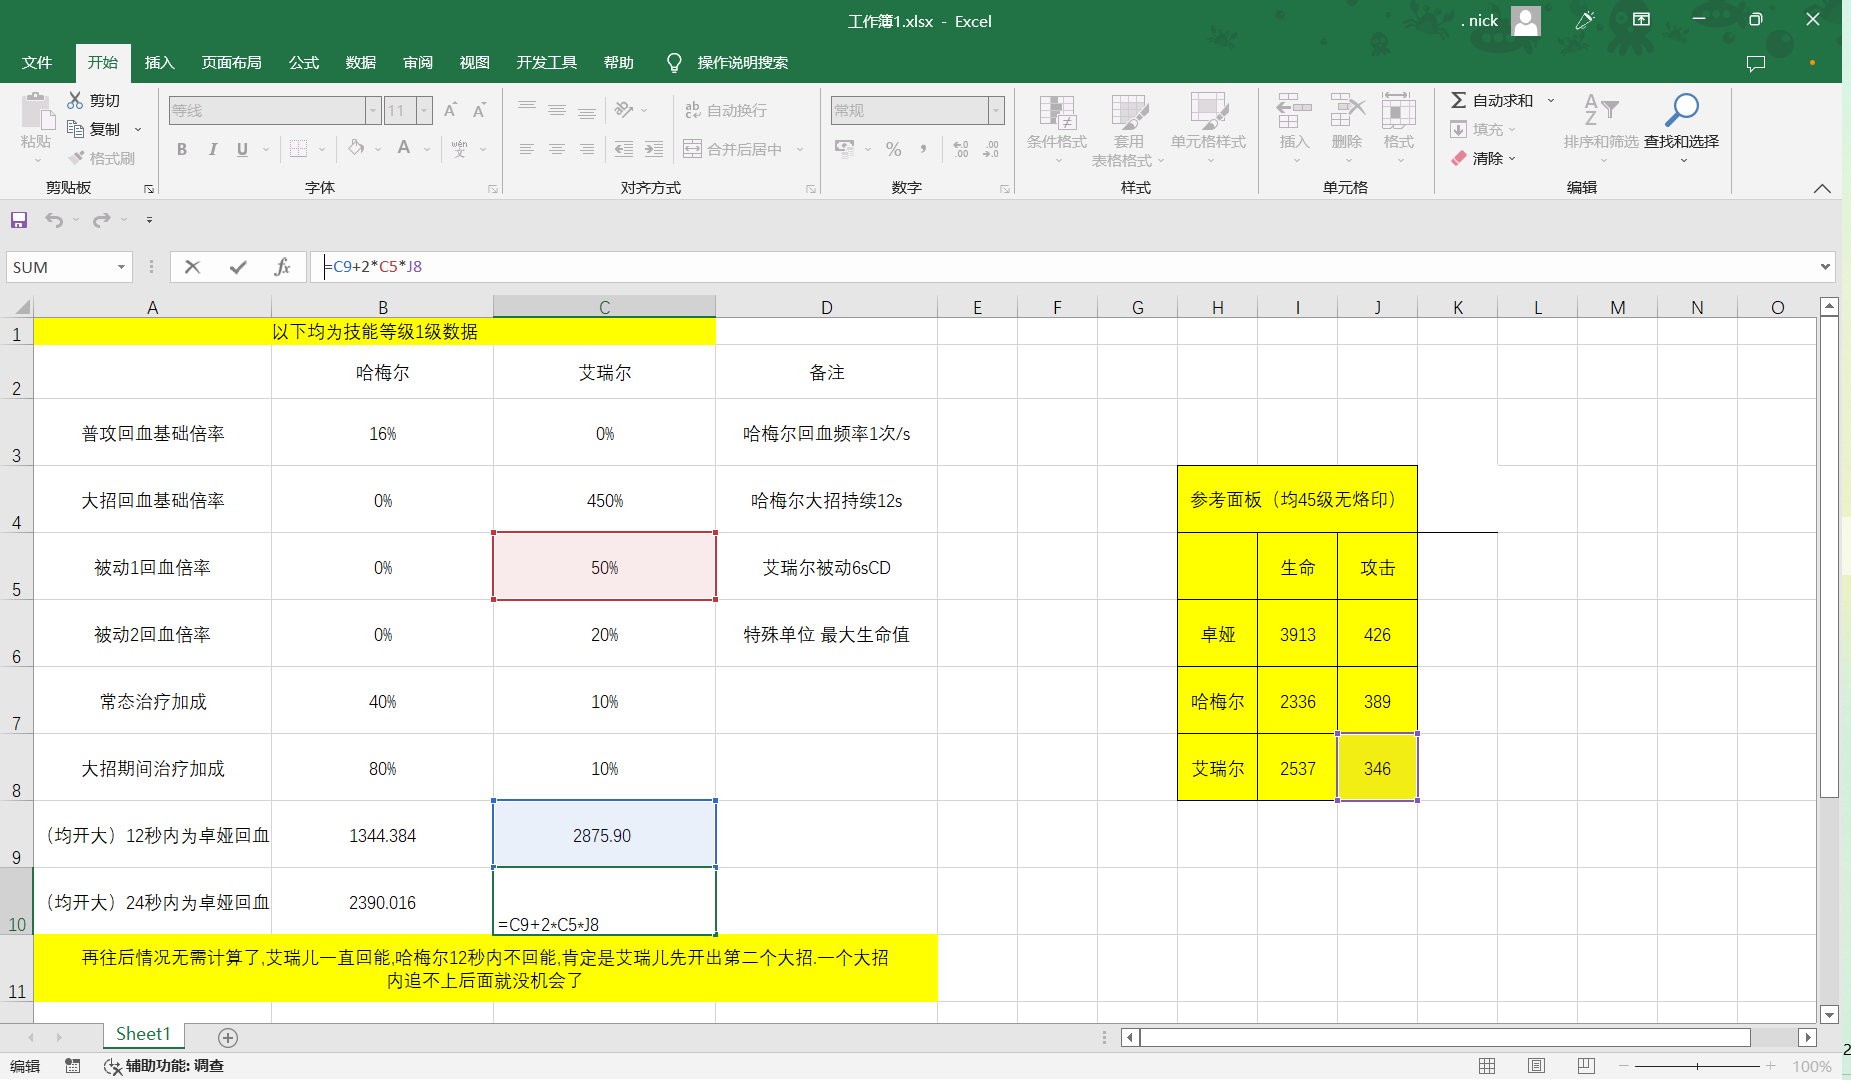The width and height of the screenshot is (1851, 1080).
Task: Select cell J8 containing 346
Action: click(x=1377, y=768)
